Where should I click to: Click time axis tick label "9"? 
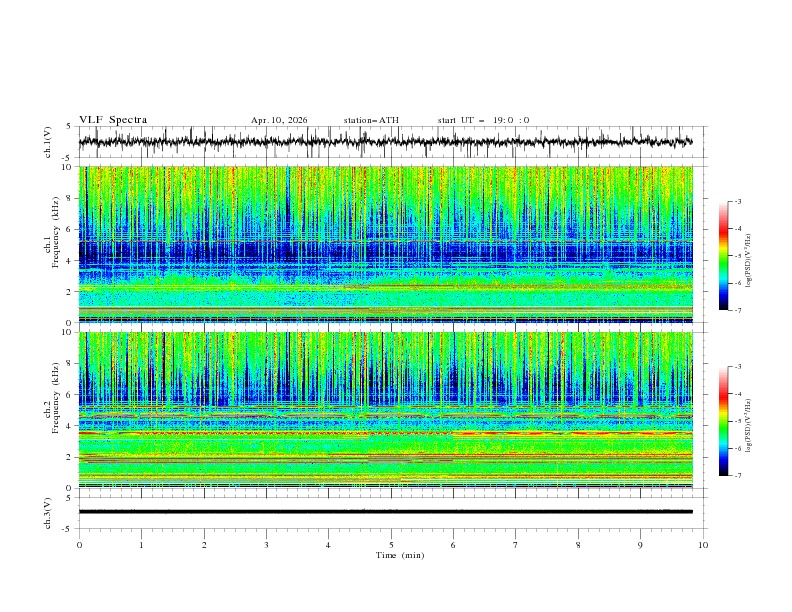point(640,545)
